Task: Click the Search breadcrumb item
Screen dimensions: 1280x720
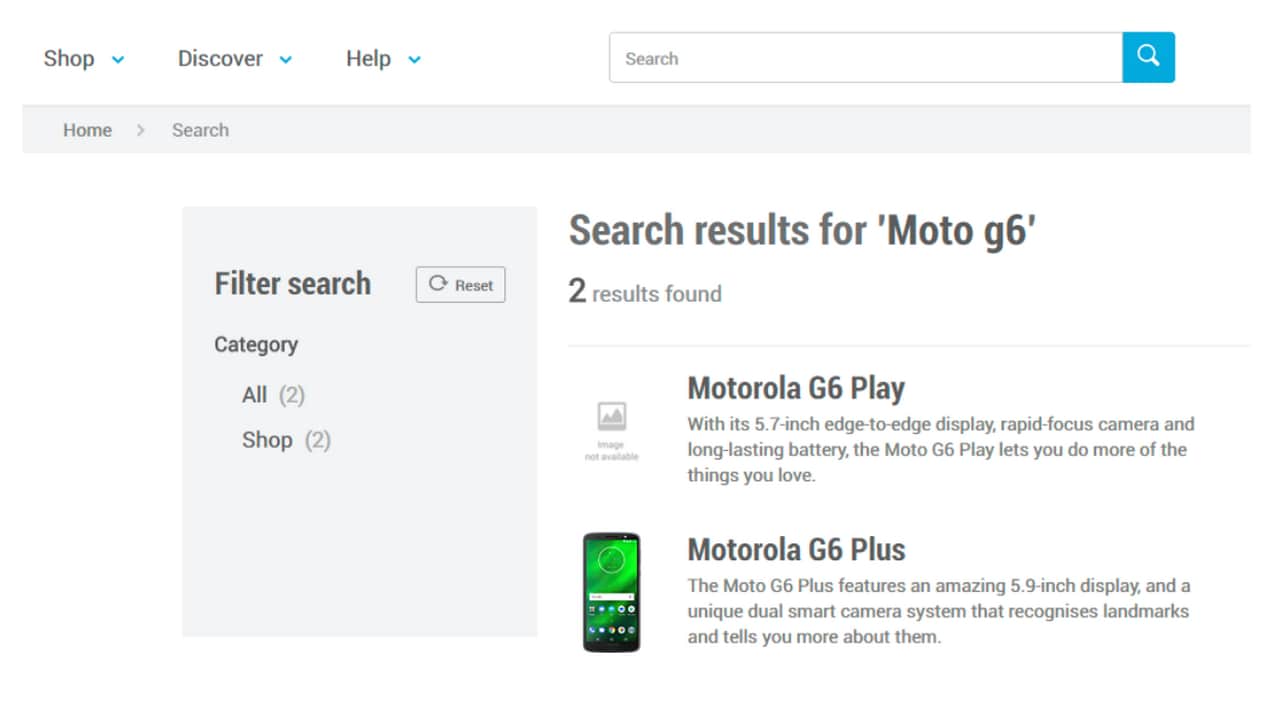Action: pyautogui.click(x=200, y=130)
